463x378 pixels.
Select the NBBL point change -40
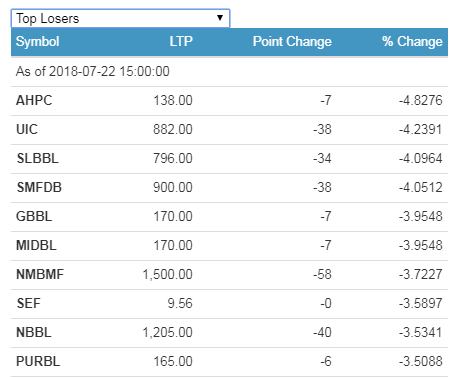coord(322,332)
